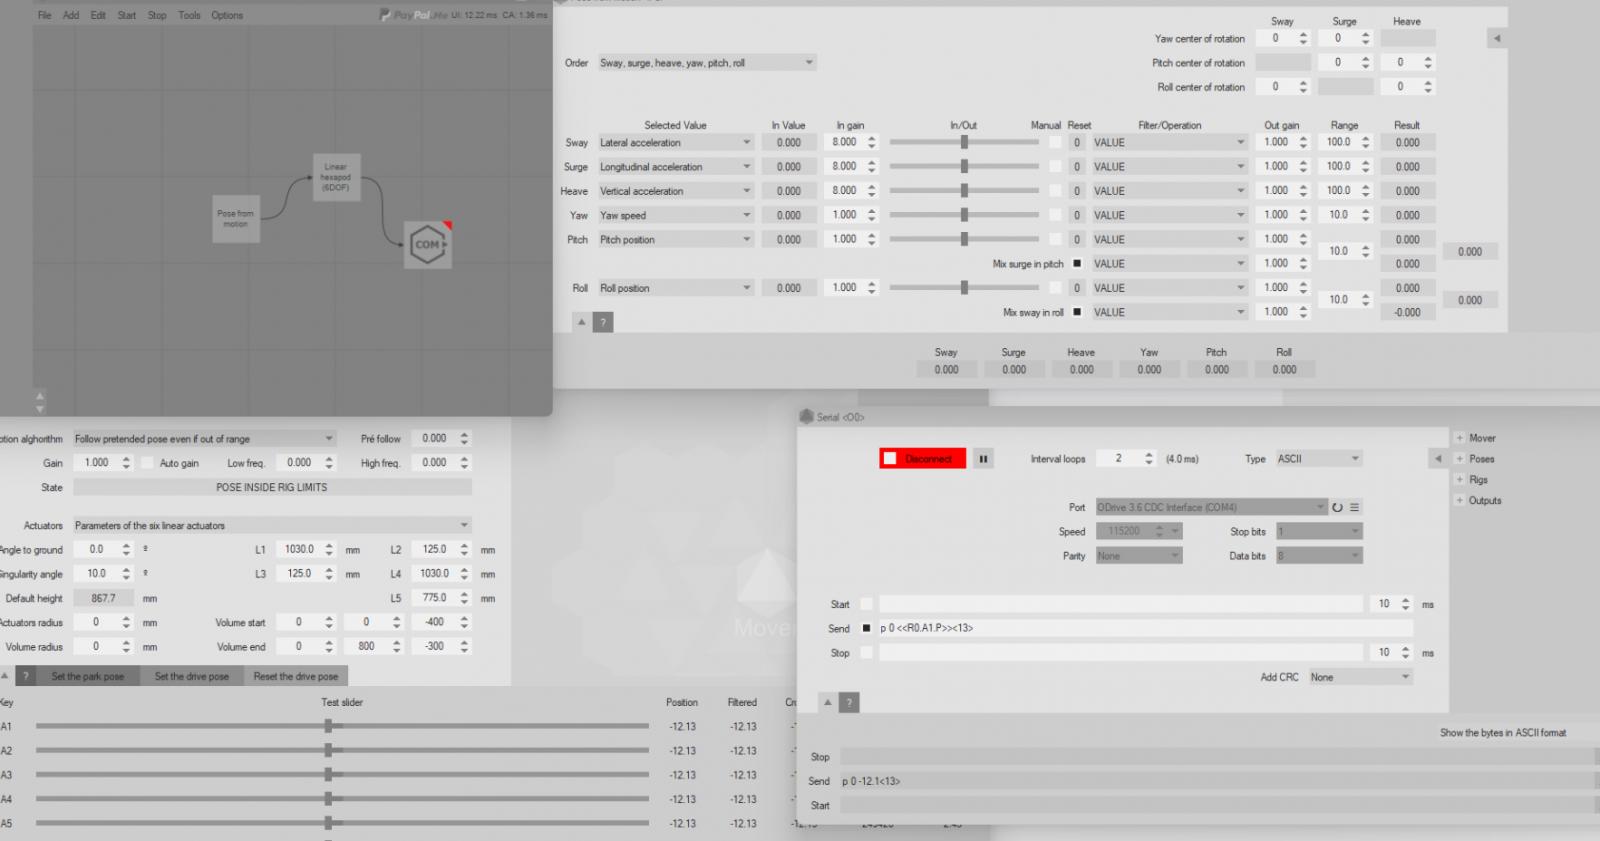The width and height of the screenshot is (1600, 841).
Task: Open the Yaw speed dropdown
Action: click(x=676, y=215)
